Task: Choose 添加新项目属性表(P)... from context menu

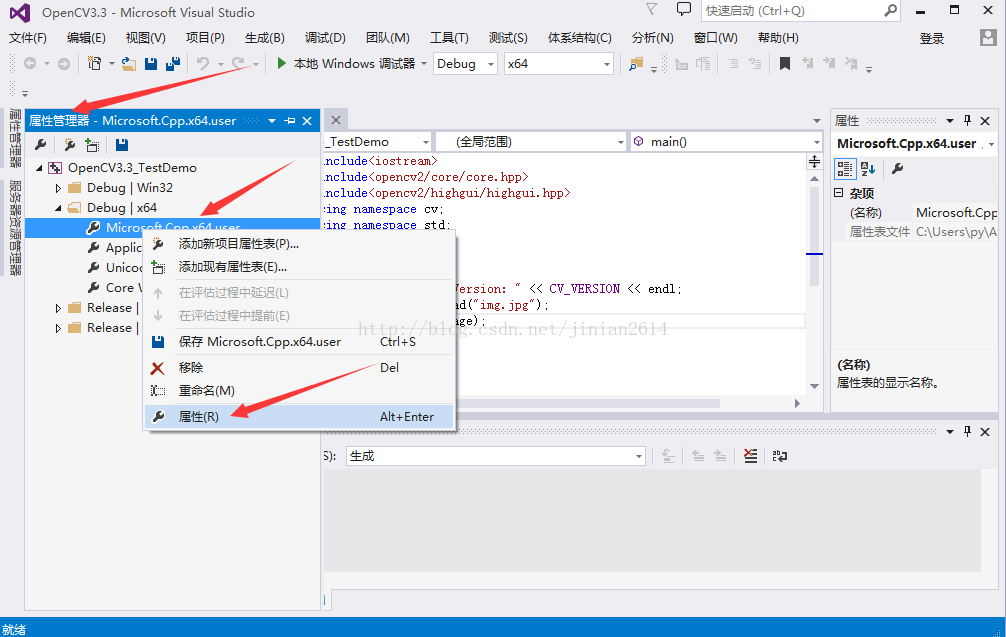Action: click(x=299, y=244)
